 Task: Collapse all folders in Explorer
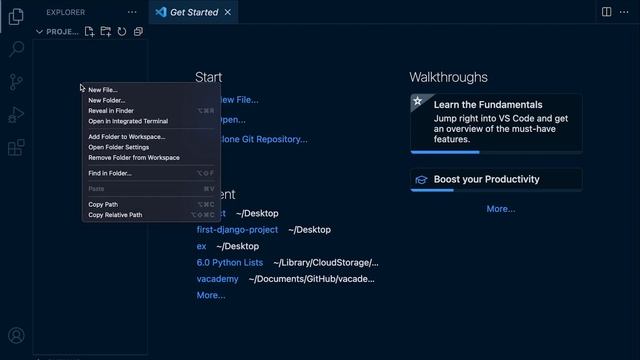(138, 31)
